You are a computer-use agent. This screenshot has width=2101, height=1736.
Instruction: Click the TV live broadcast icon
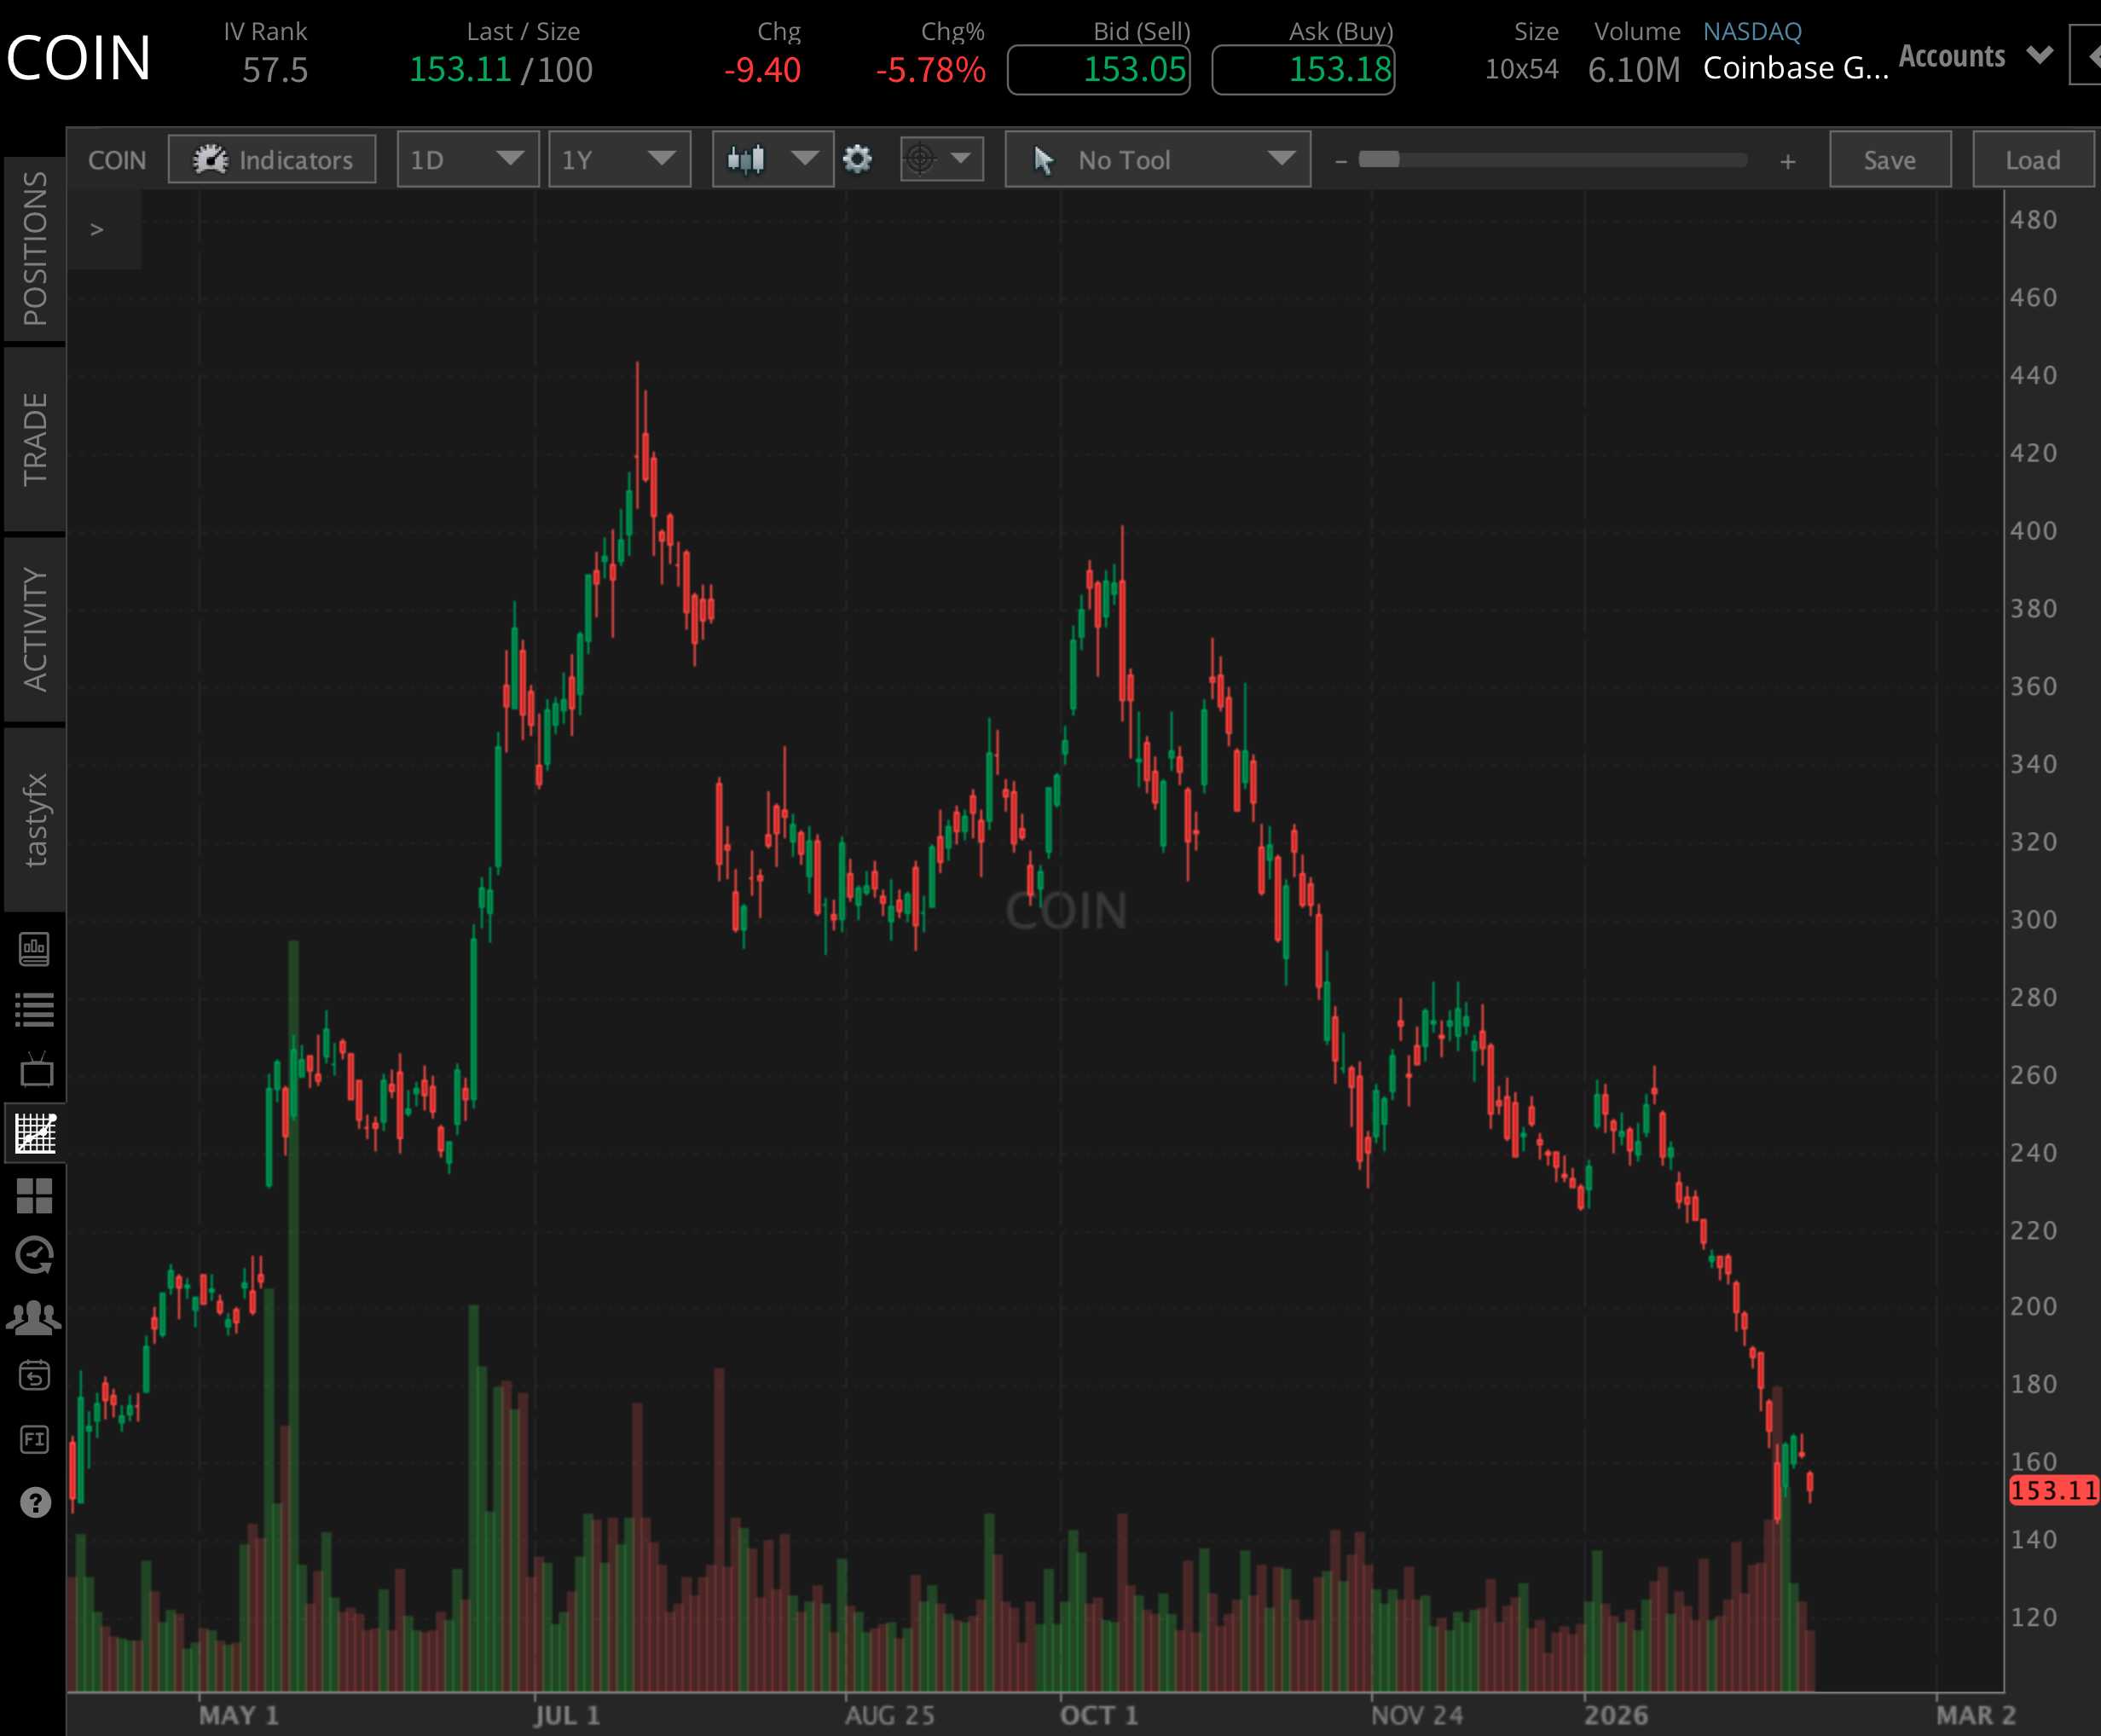tap(35, 1071)
